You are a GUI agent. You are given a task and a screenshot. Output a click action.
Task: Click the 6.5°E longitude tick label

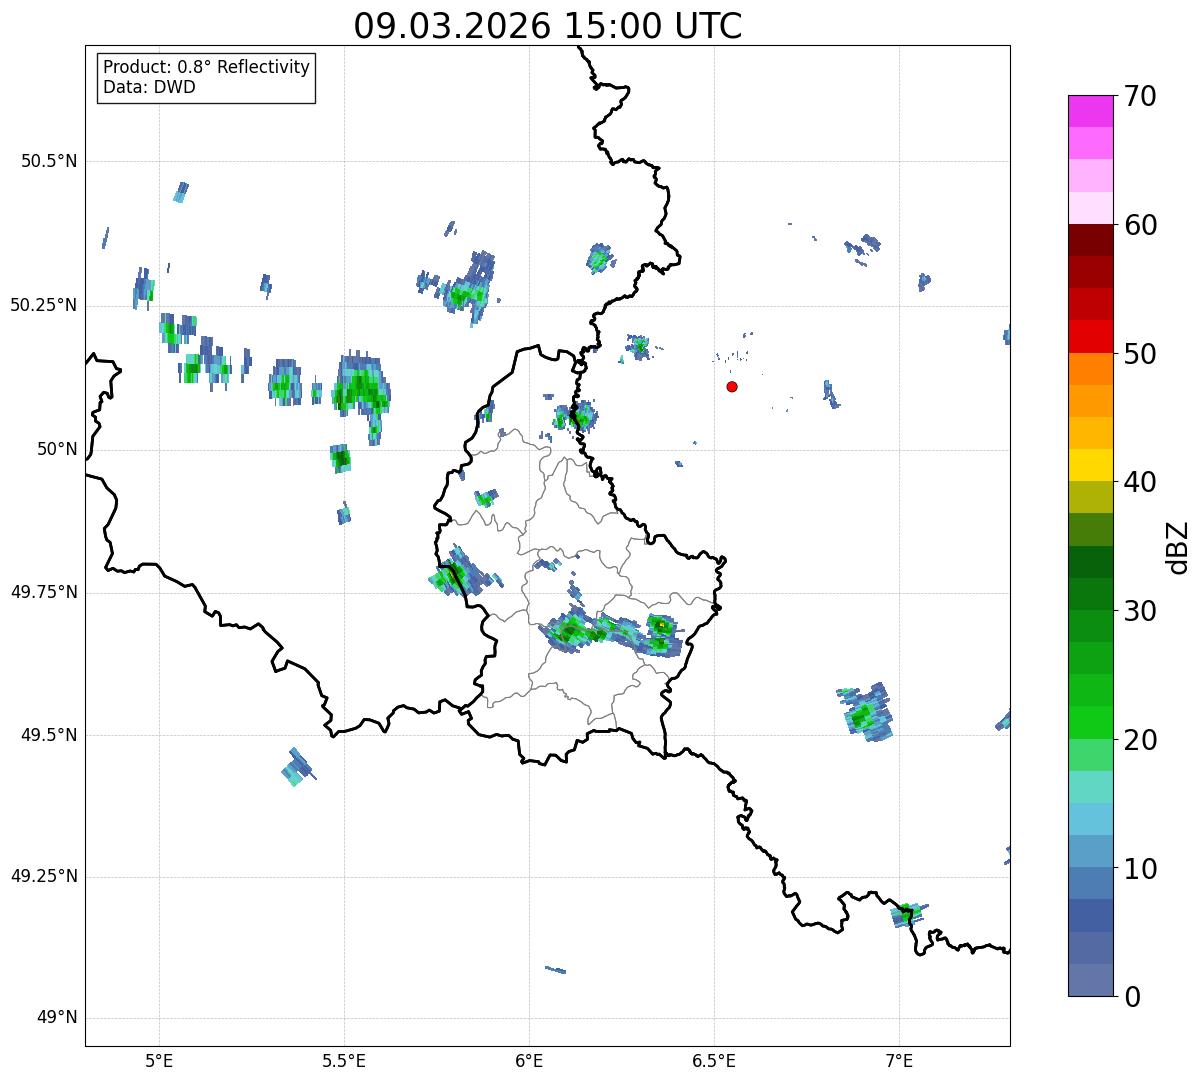[714, 1060]
